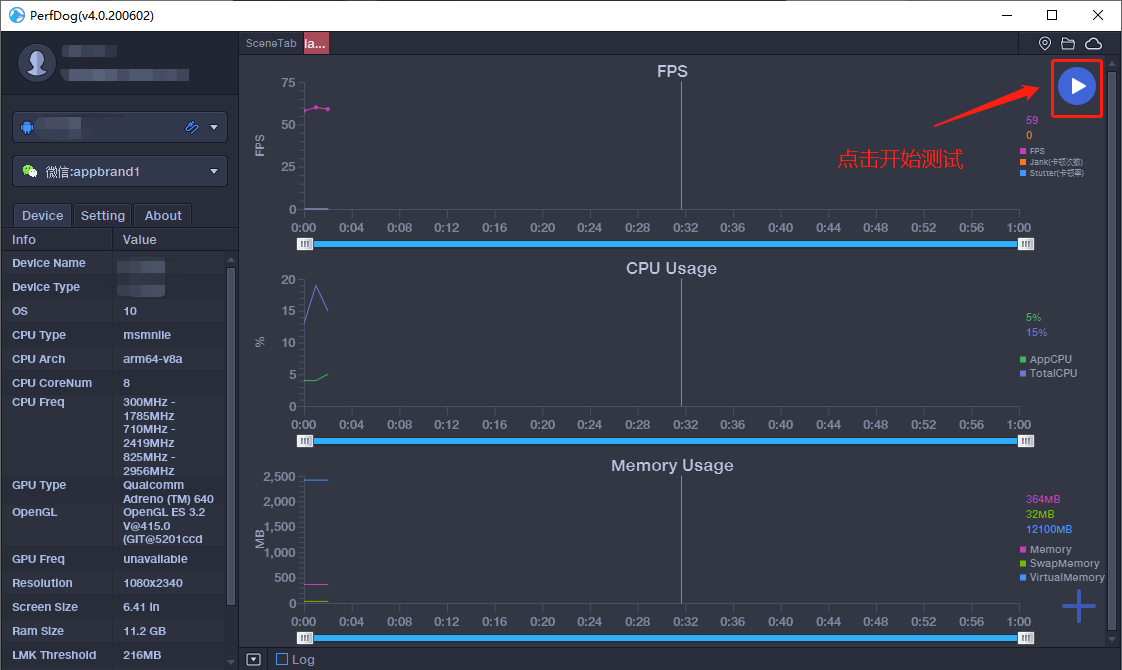Image resolution: width=1122 pixels, height=670 pixels.
Task: Click the Info column header
Action: (24, 240)
